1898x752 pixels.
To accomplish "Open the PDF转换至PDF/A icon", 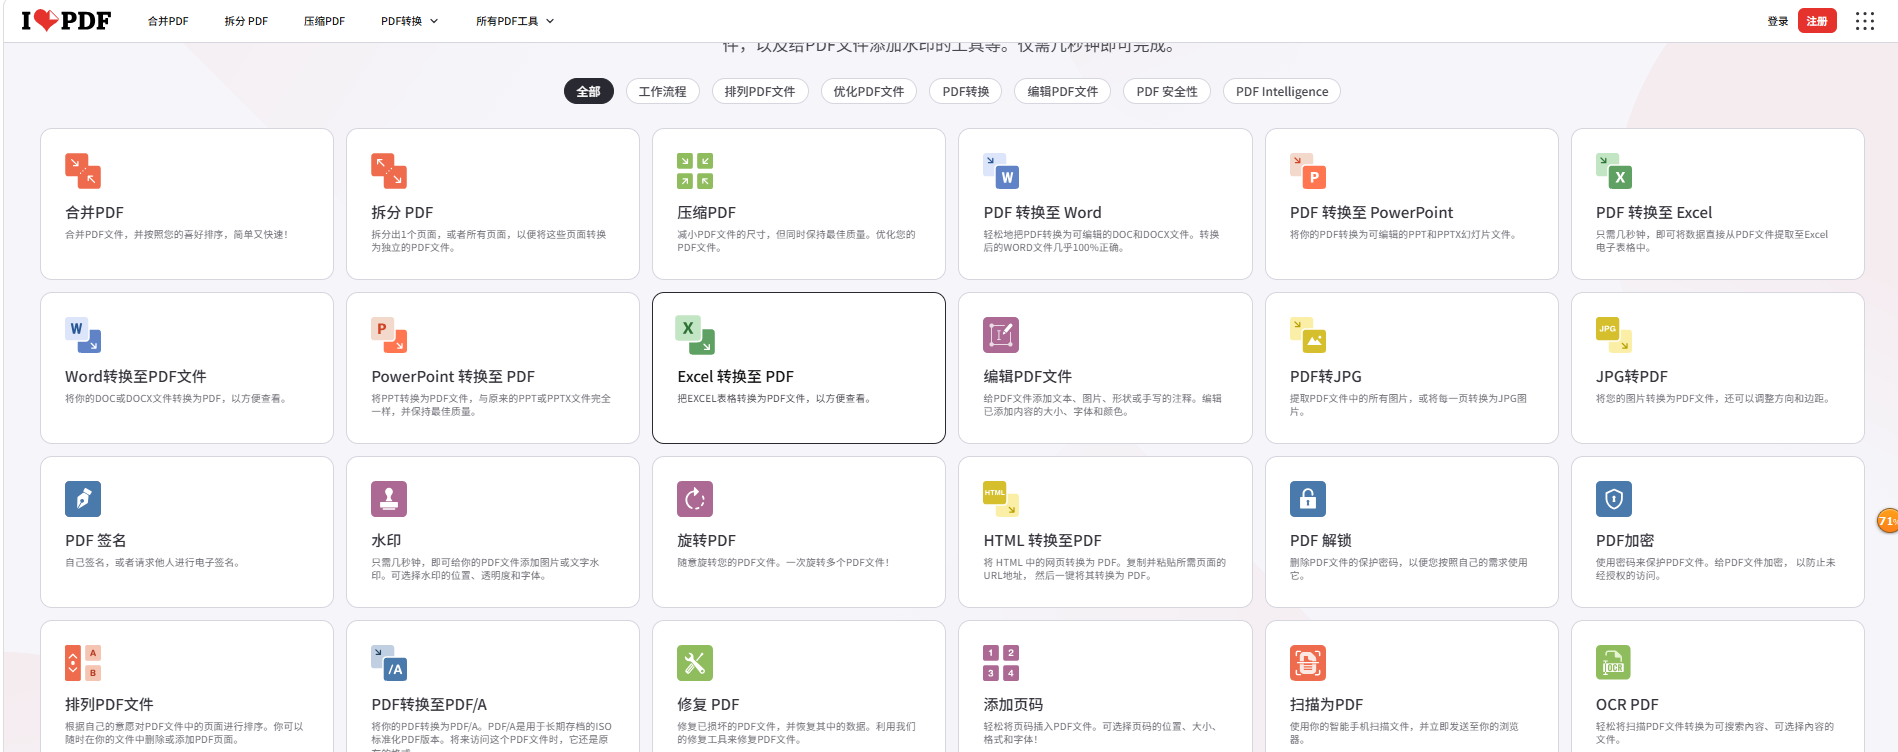I will (389, 663).
